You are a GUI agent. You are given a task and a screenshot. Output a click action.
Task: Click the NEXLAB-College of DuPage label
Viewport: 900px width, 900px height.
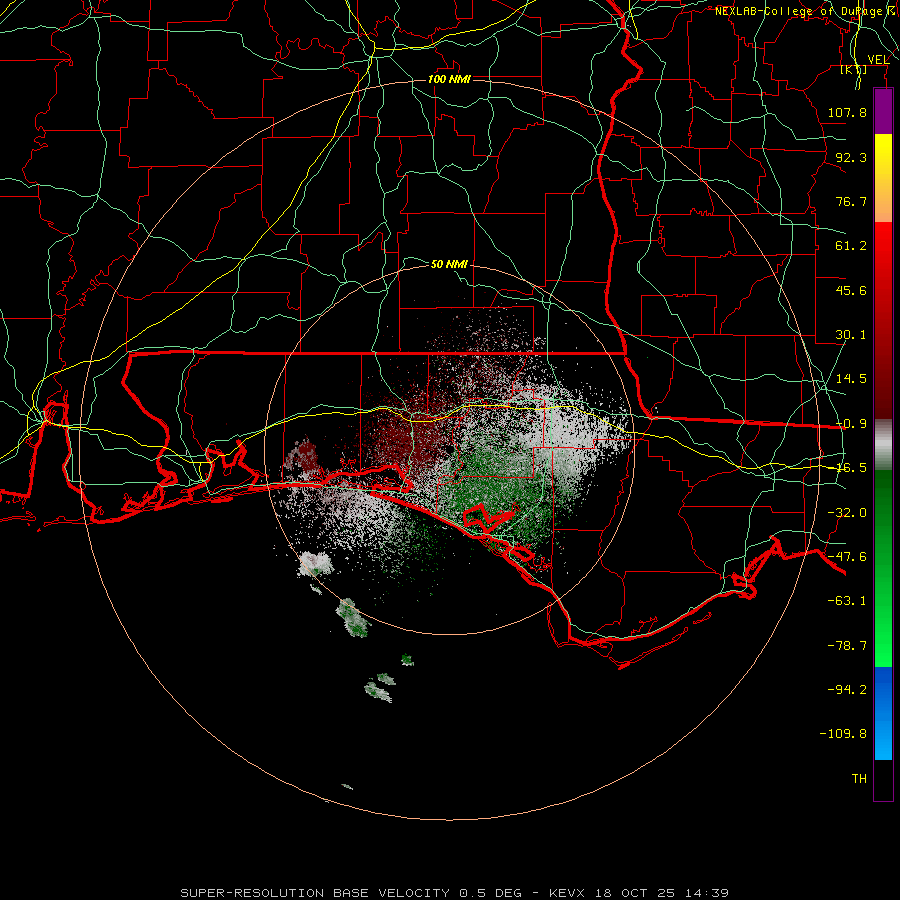803,11
